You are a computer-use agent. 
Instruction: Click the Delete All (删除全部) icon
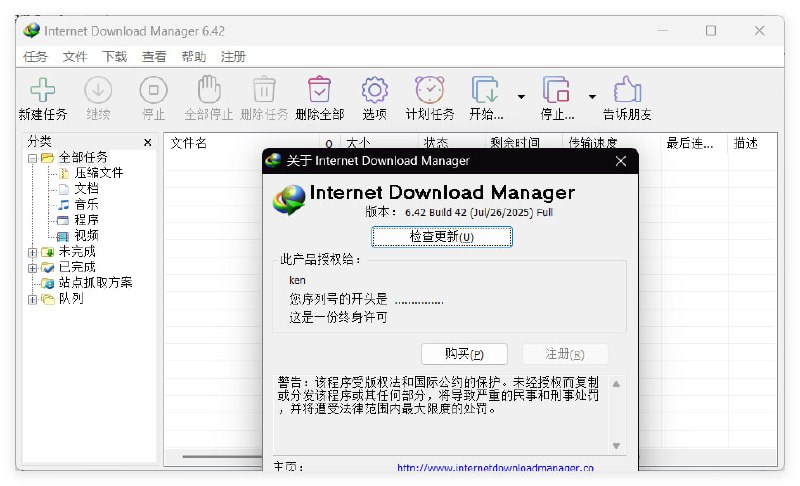coord(319,89)
